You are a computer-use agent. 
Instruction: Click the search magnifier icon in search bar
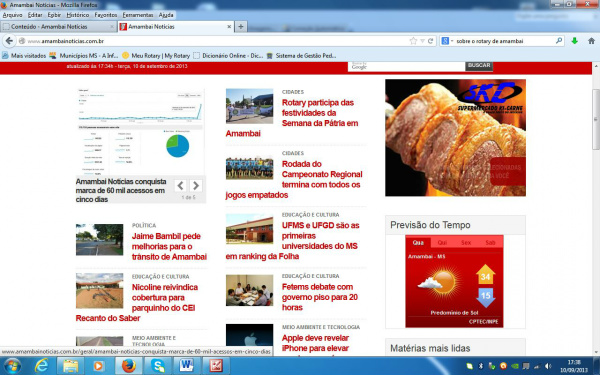[559, 41]
